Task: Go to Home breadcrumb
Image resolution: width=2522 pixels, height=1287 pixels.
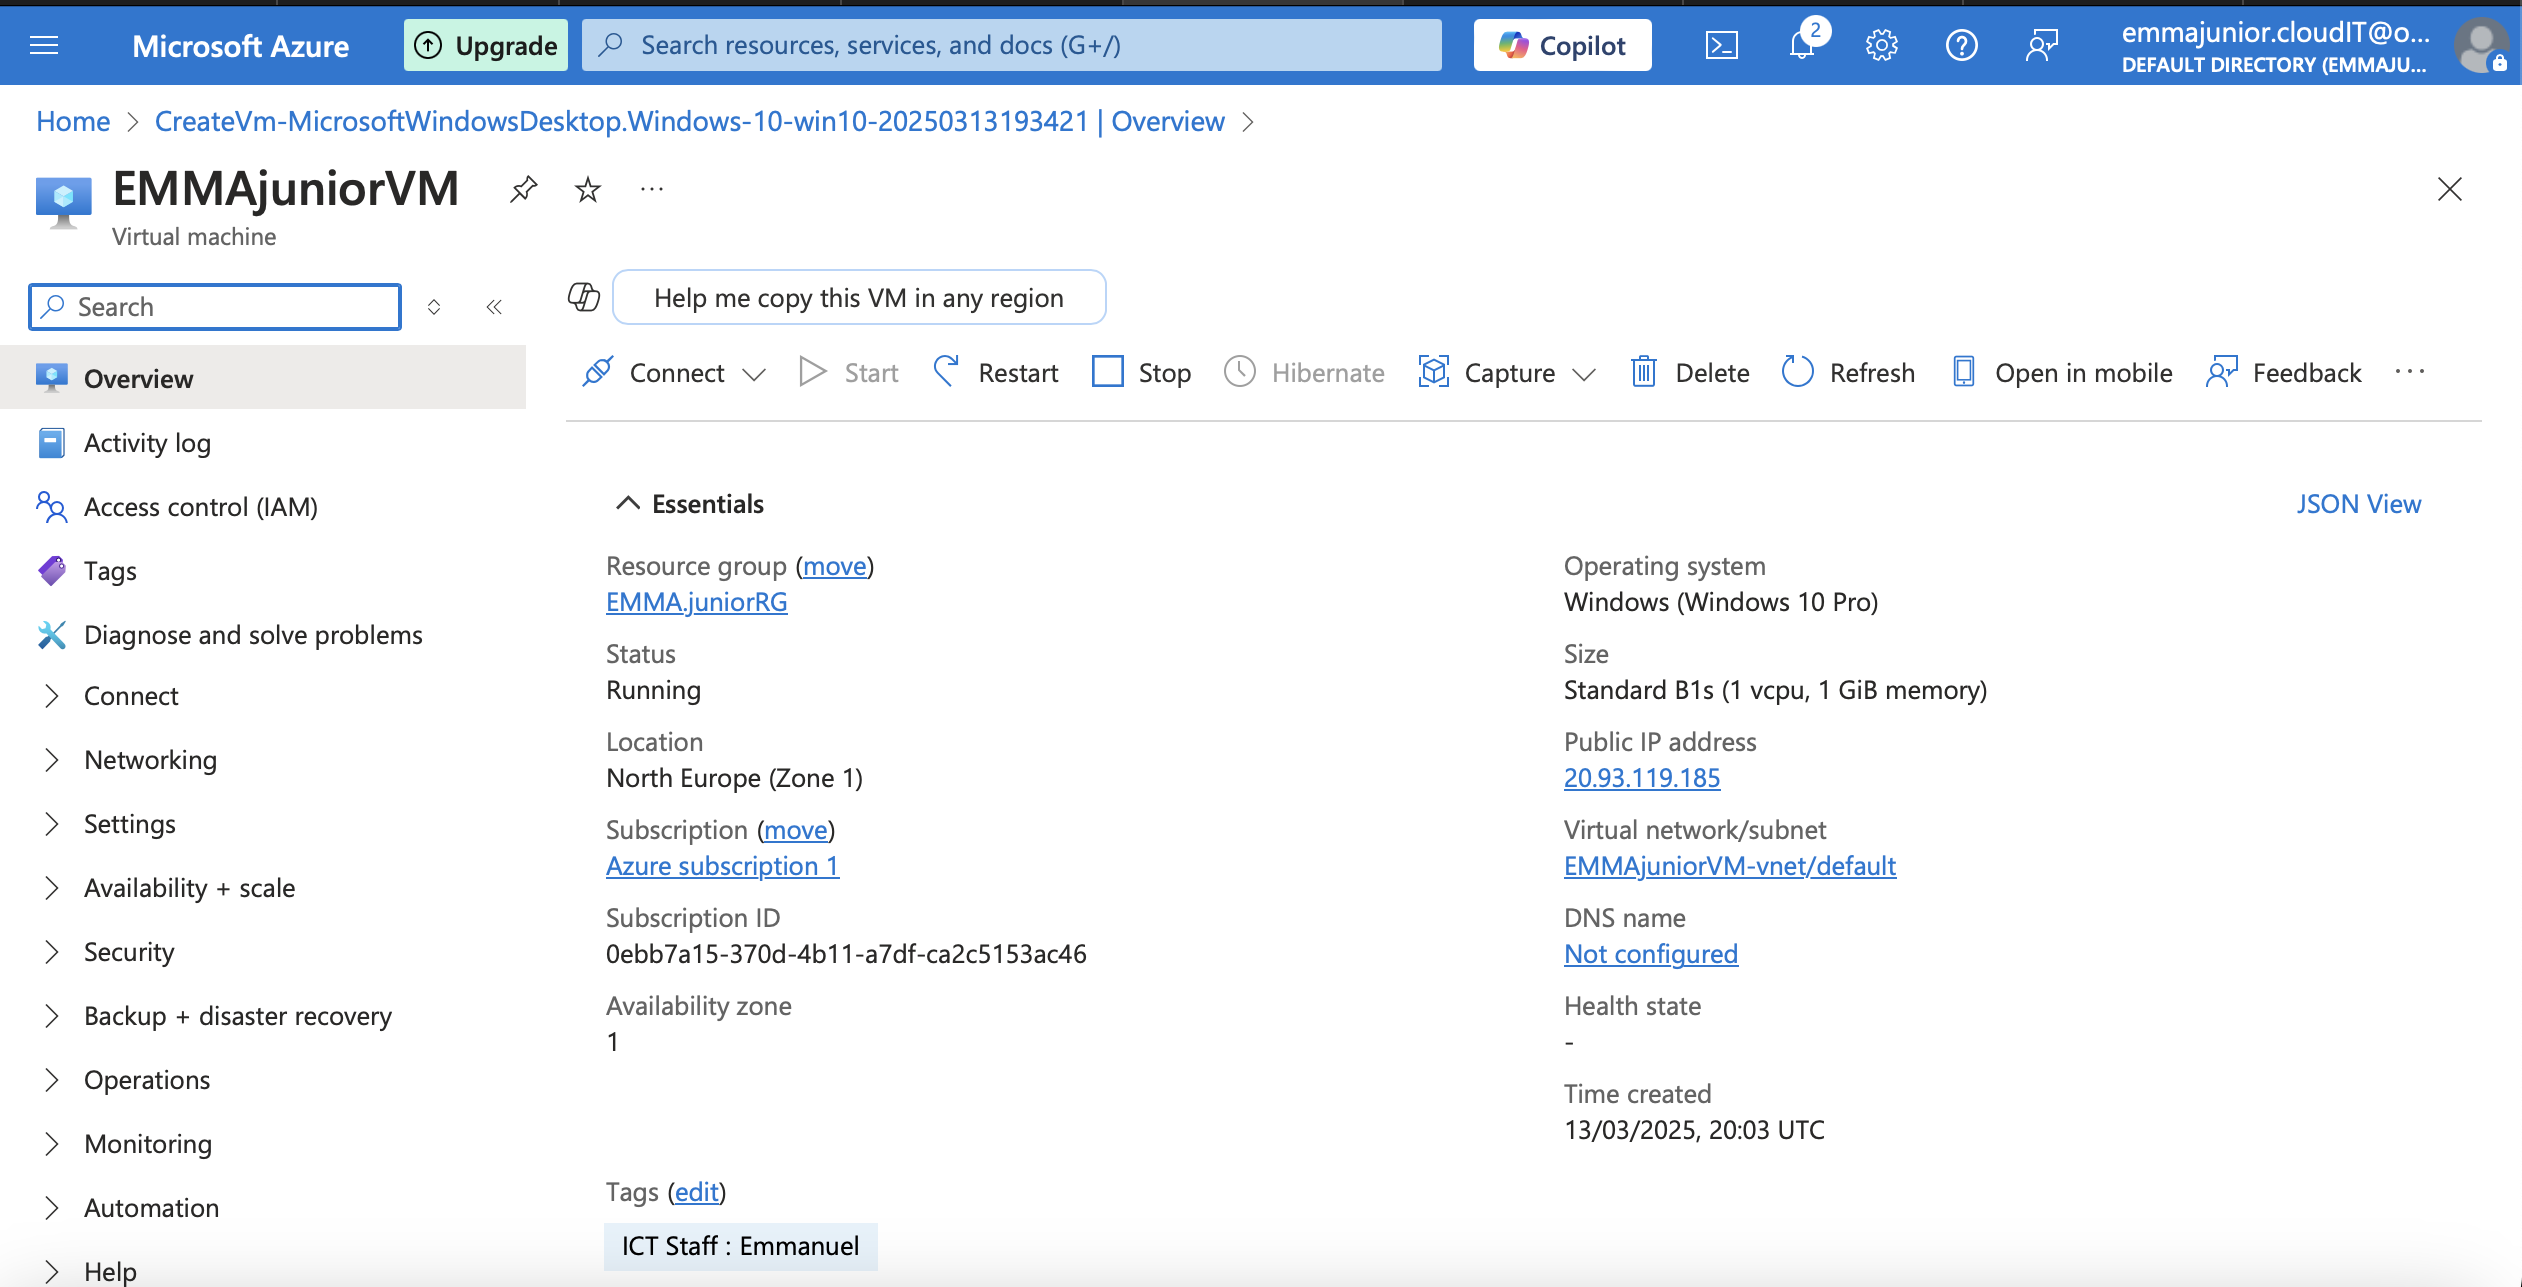Action: coord(73,121)
